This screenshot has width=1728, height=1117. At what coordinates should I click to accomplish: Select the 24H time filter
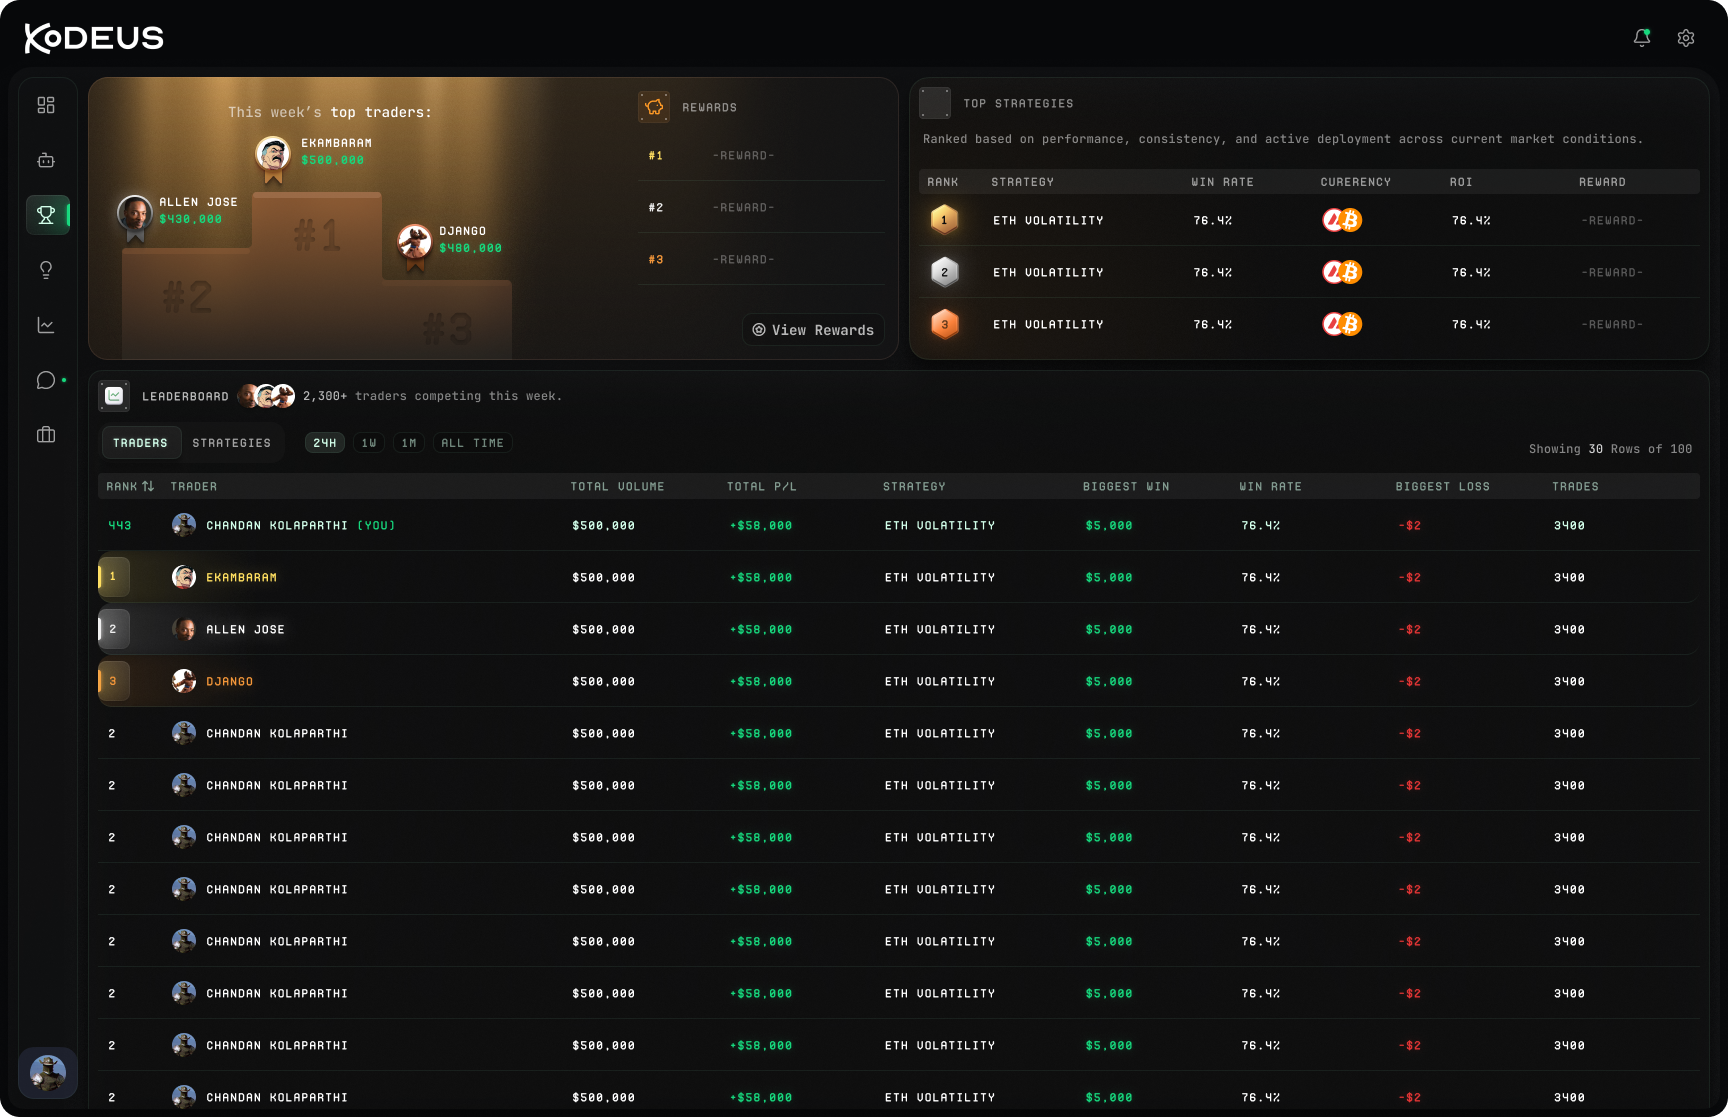click(325, 443)
